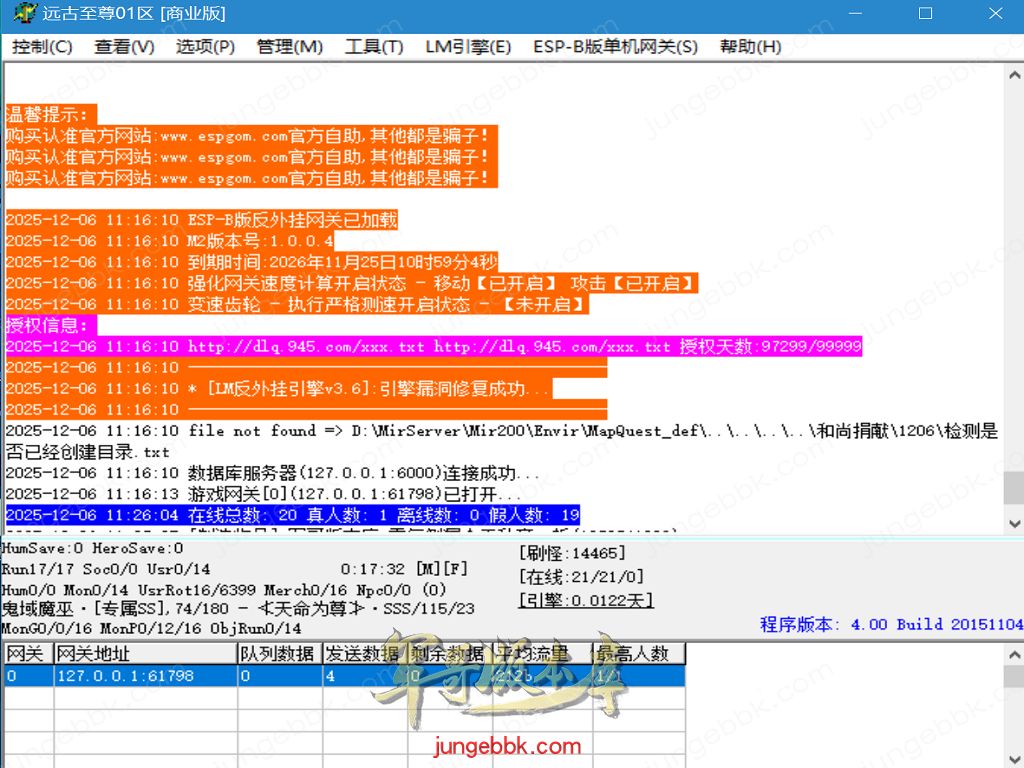
Task: Maximize the 远古至尊01区 window
Action: (x=925, y=14)
